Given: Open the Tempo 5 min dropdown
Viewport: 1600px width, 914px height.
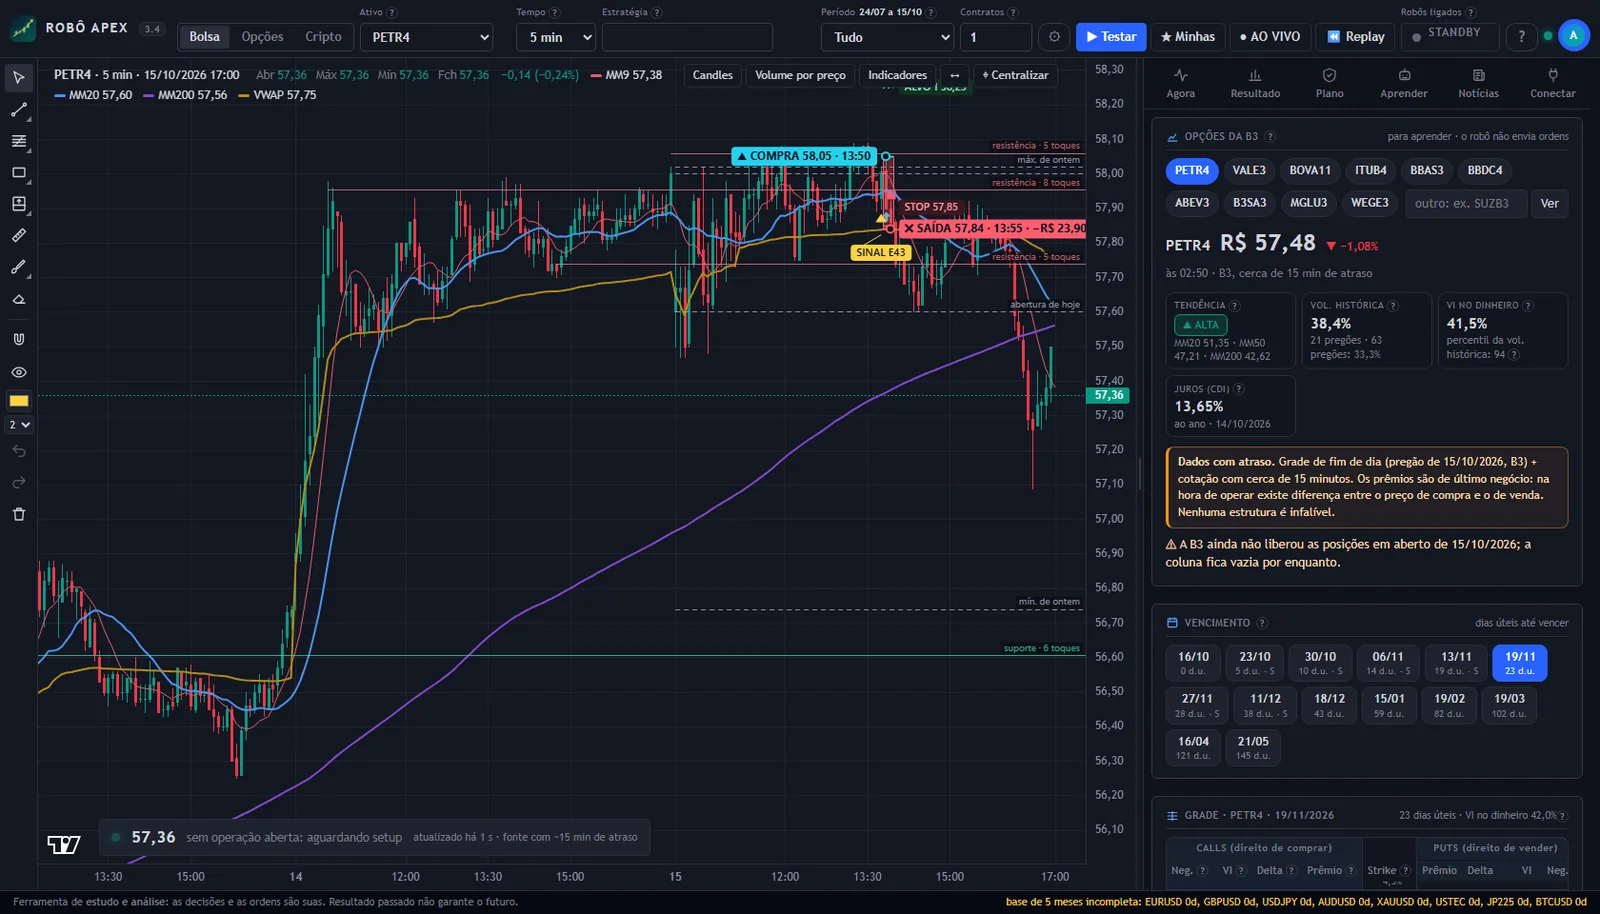Looking at the screenshot, I should (556, 37).
